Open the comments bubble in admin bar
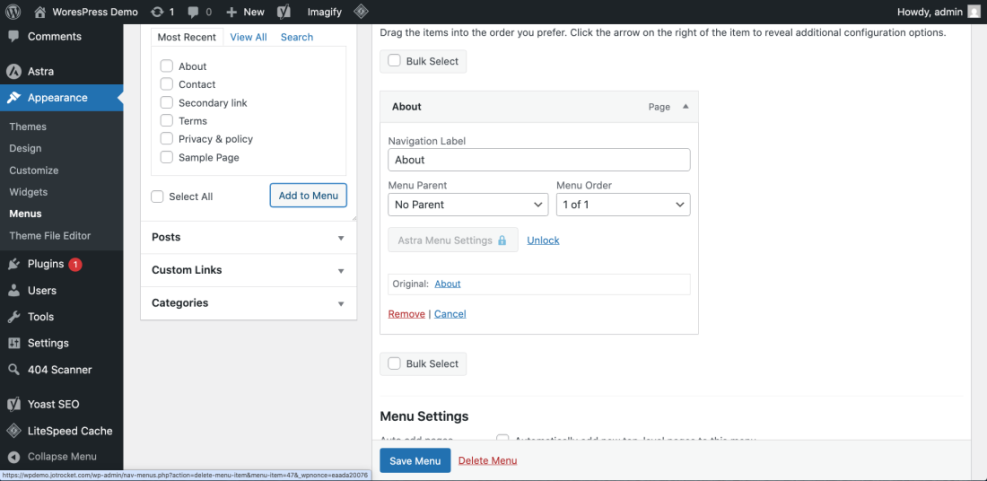Image resolution: width=987 pixels, height=481 pixels. pos(192,11)
